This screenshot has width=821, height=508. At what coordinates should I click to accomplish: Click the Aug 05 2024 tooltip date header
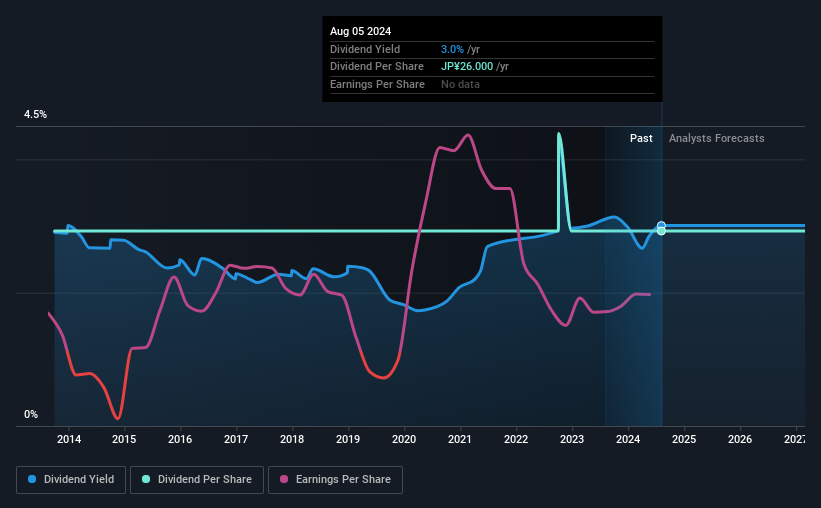[x=360, y=31]
